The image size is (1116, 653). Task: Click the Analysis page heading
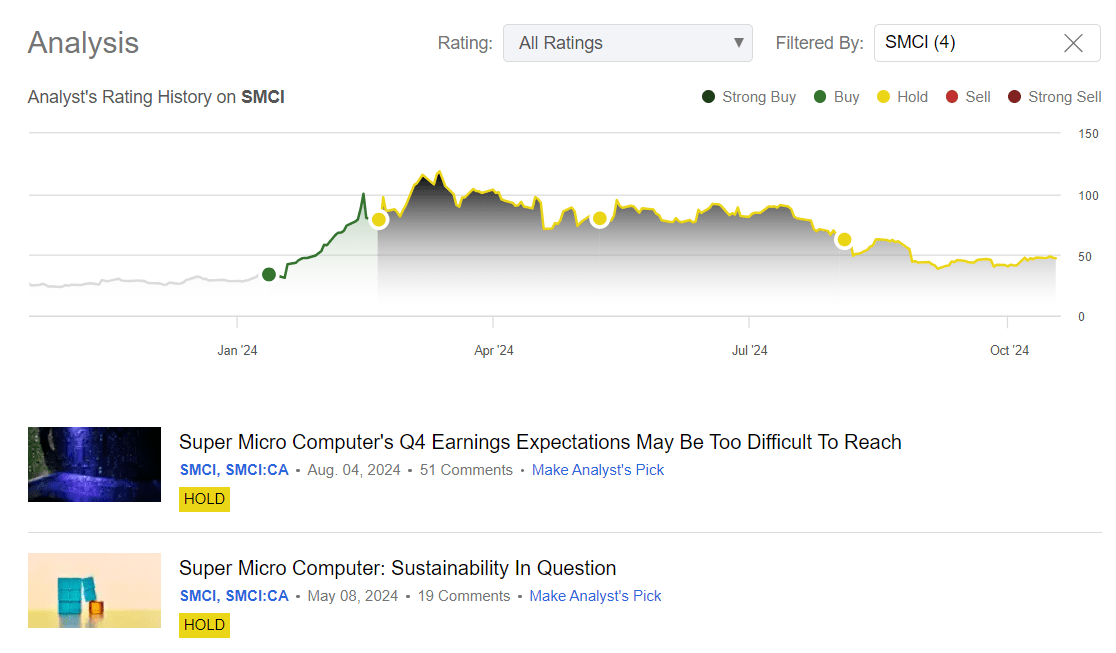pyautogui.click(x=83, y=43)
